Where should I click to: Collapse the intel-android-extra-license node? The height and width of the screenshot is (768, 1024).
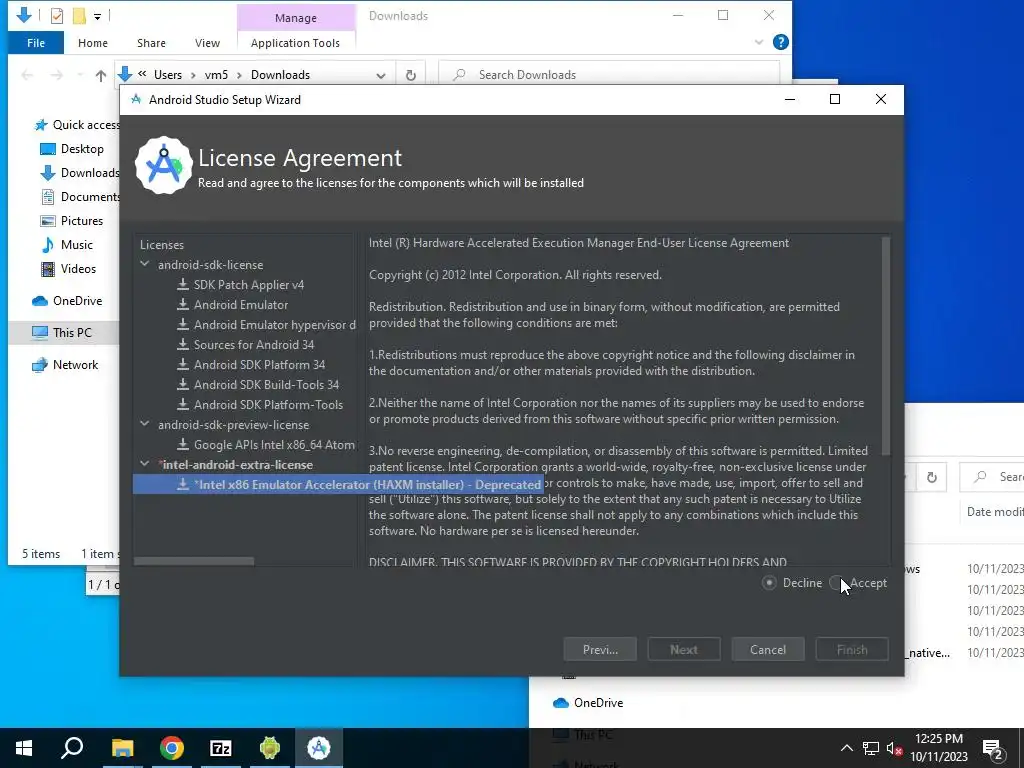145,464
